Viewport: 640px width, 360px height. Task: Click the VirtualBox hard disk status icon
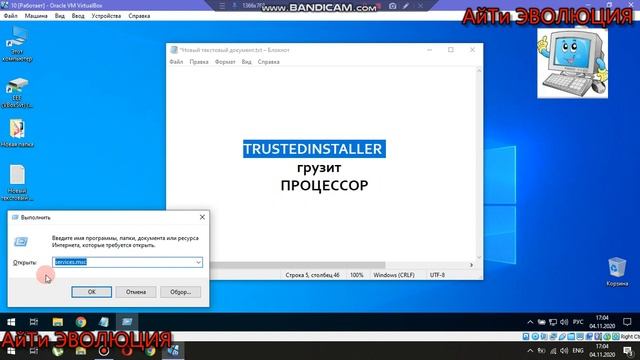tap(526, 337)
